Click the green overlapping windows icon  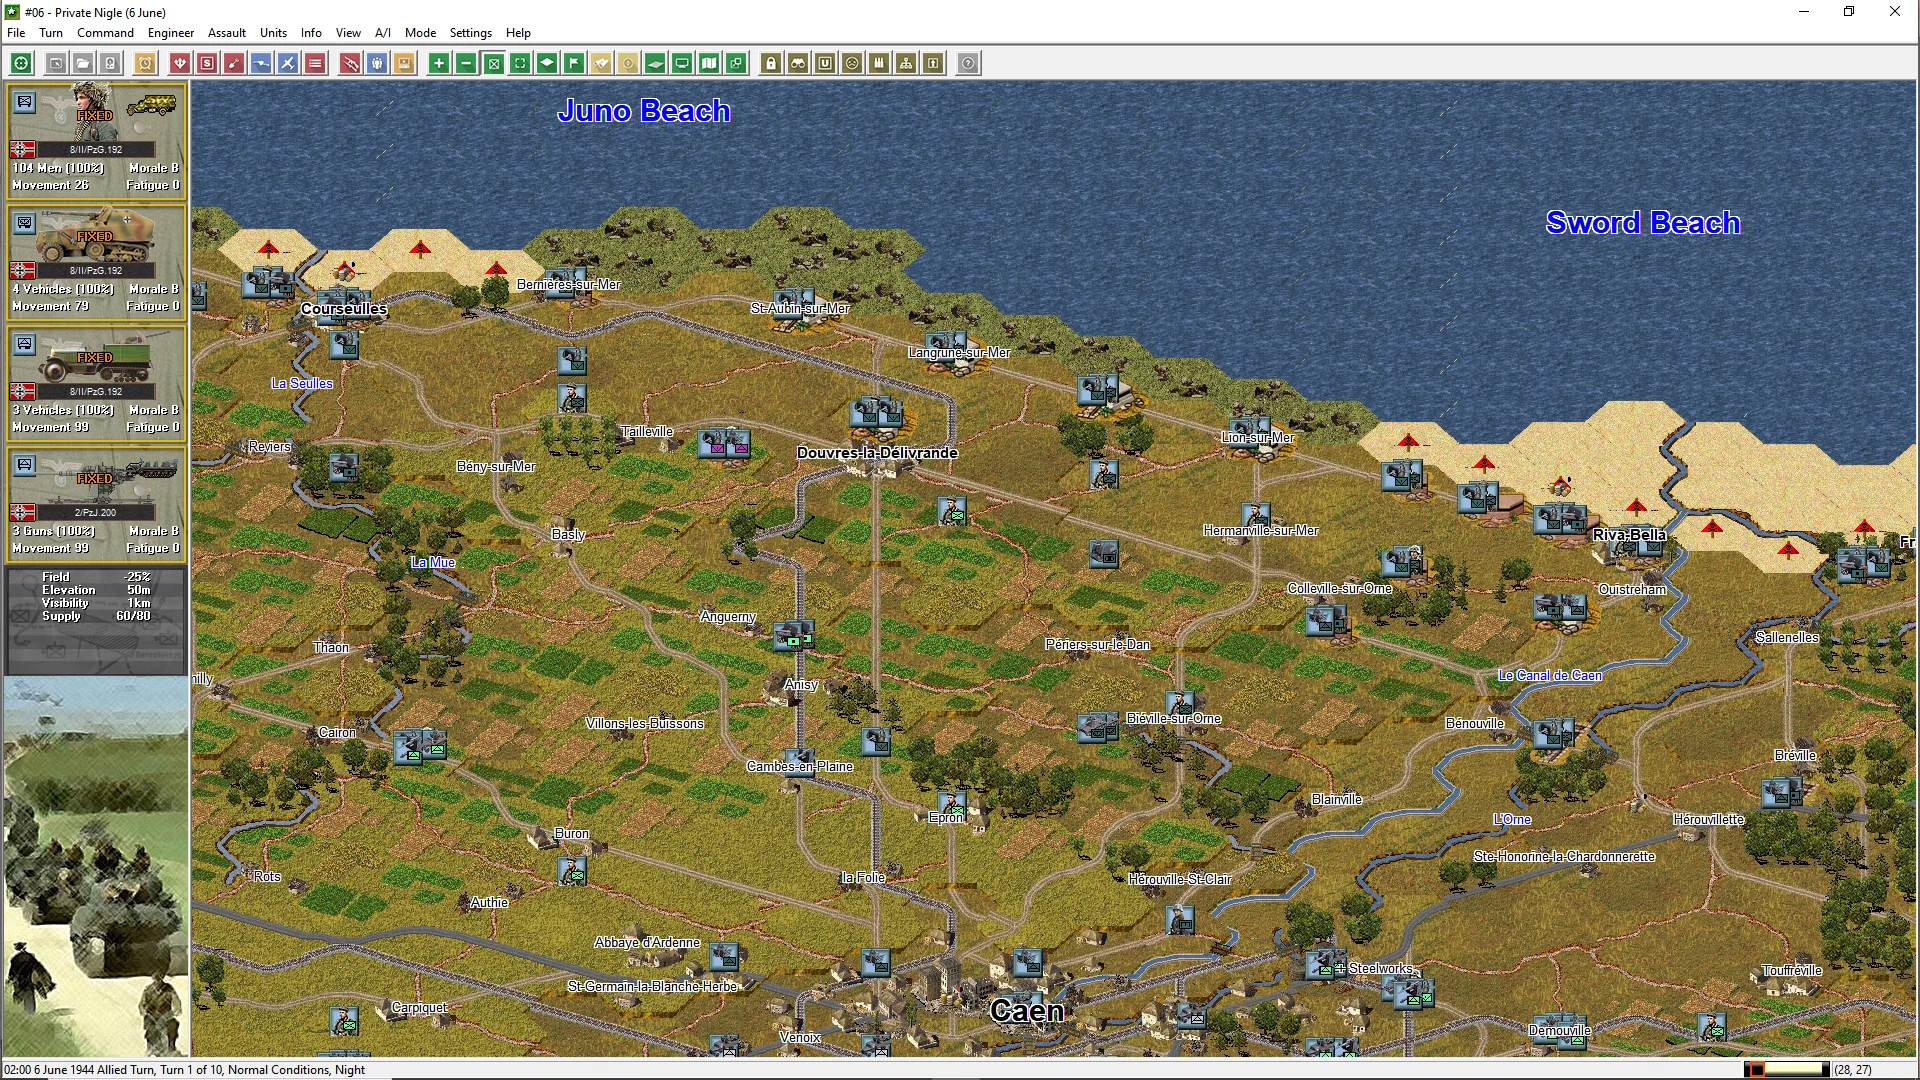(736, 63)
